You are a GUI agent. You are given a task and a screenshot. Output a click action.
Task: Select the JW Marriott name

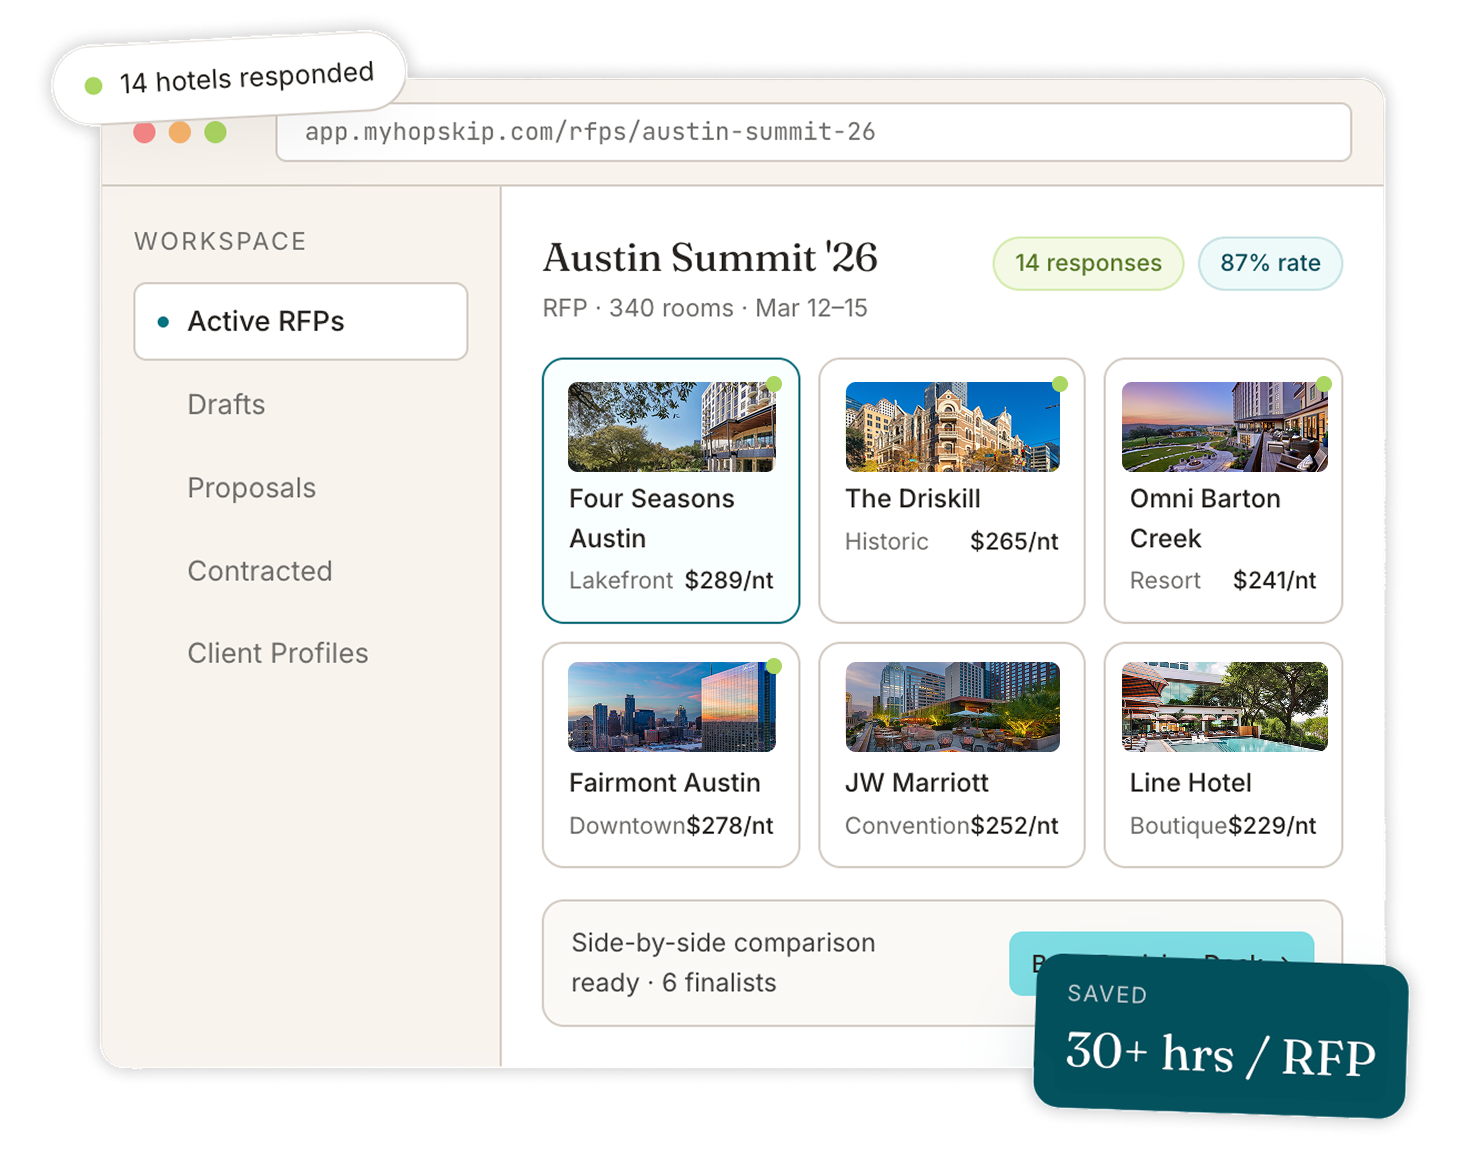point(917,783)
